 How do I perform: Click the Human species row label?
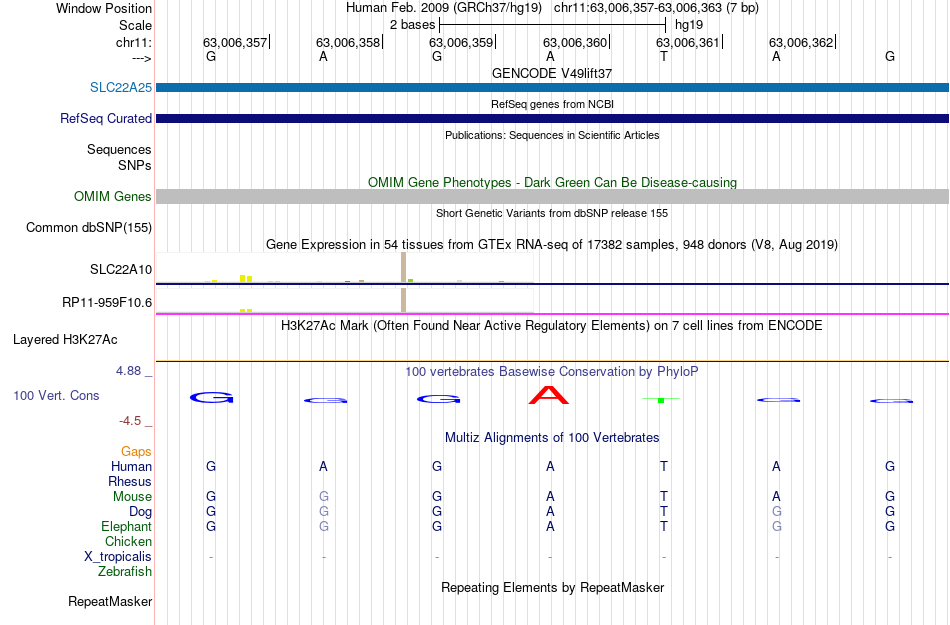[x=131, y=466]
